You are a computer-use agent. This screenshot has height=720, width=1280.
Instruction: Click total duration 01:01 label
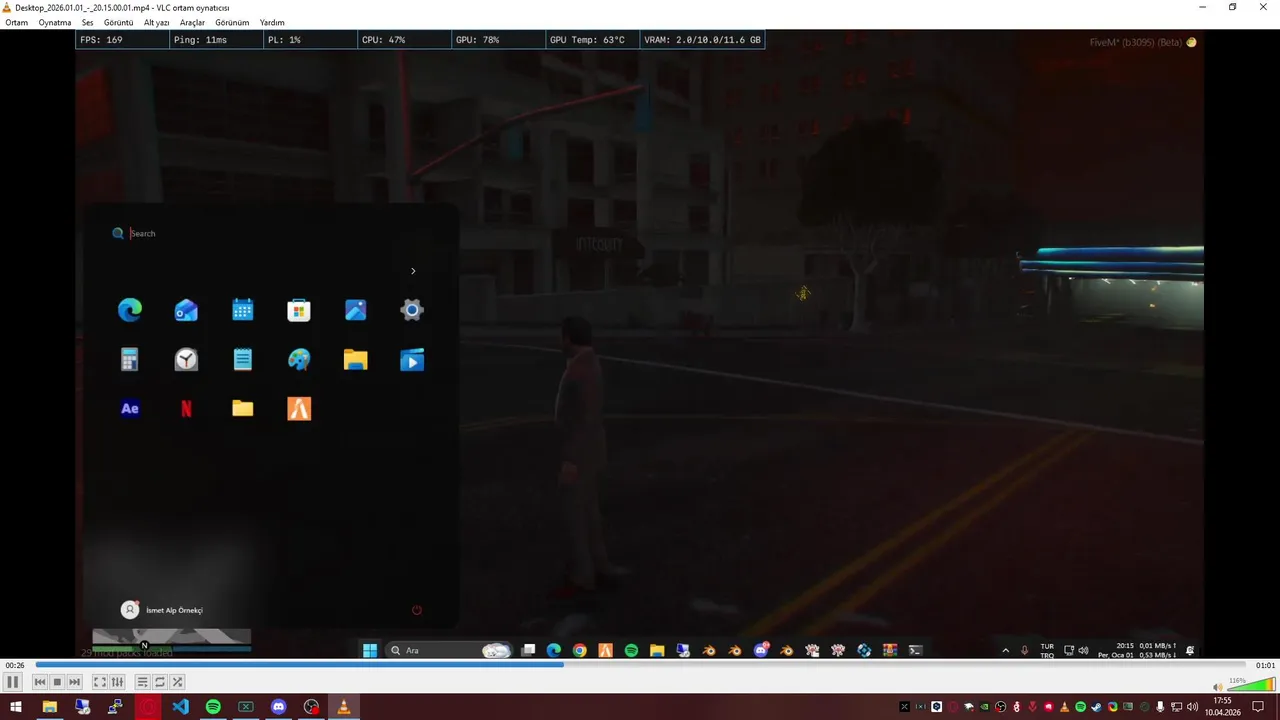click(x=1265, y=665)
